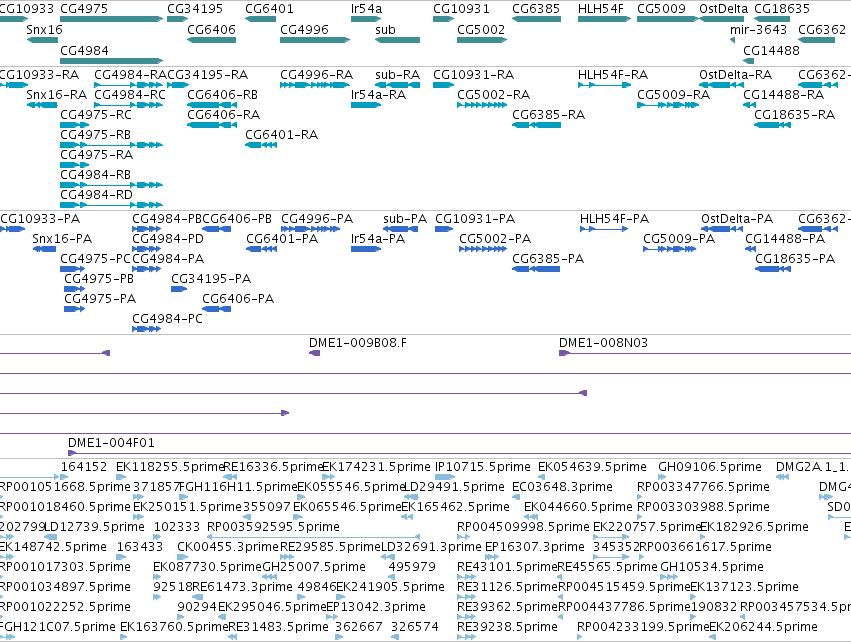Open protein CG5002-PA label
851x642 pixels.
pos(495,239)
